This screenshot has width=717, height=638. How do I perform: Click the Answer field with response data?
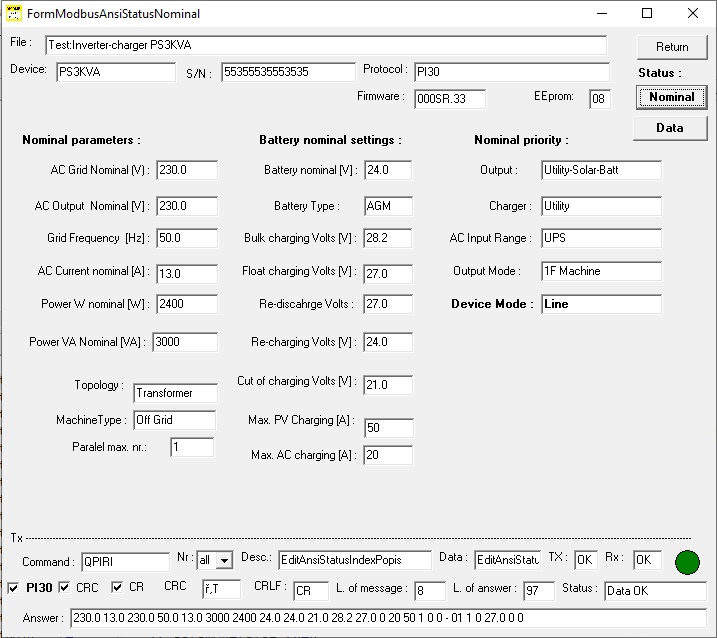coord(388,618)
